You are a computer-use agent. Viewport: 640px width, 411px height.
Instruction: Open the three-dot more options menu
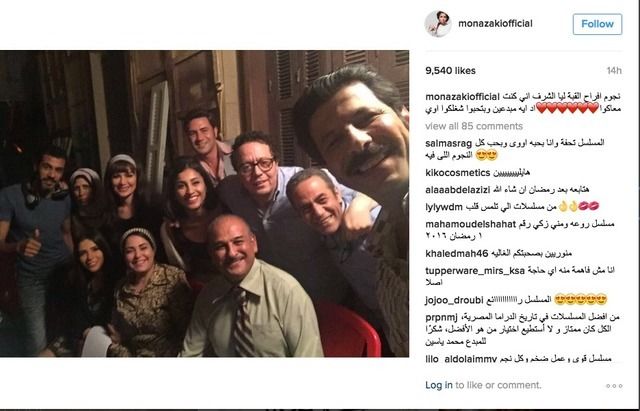point(614,386)
